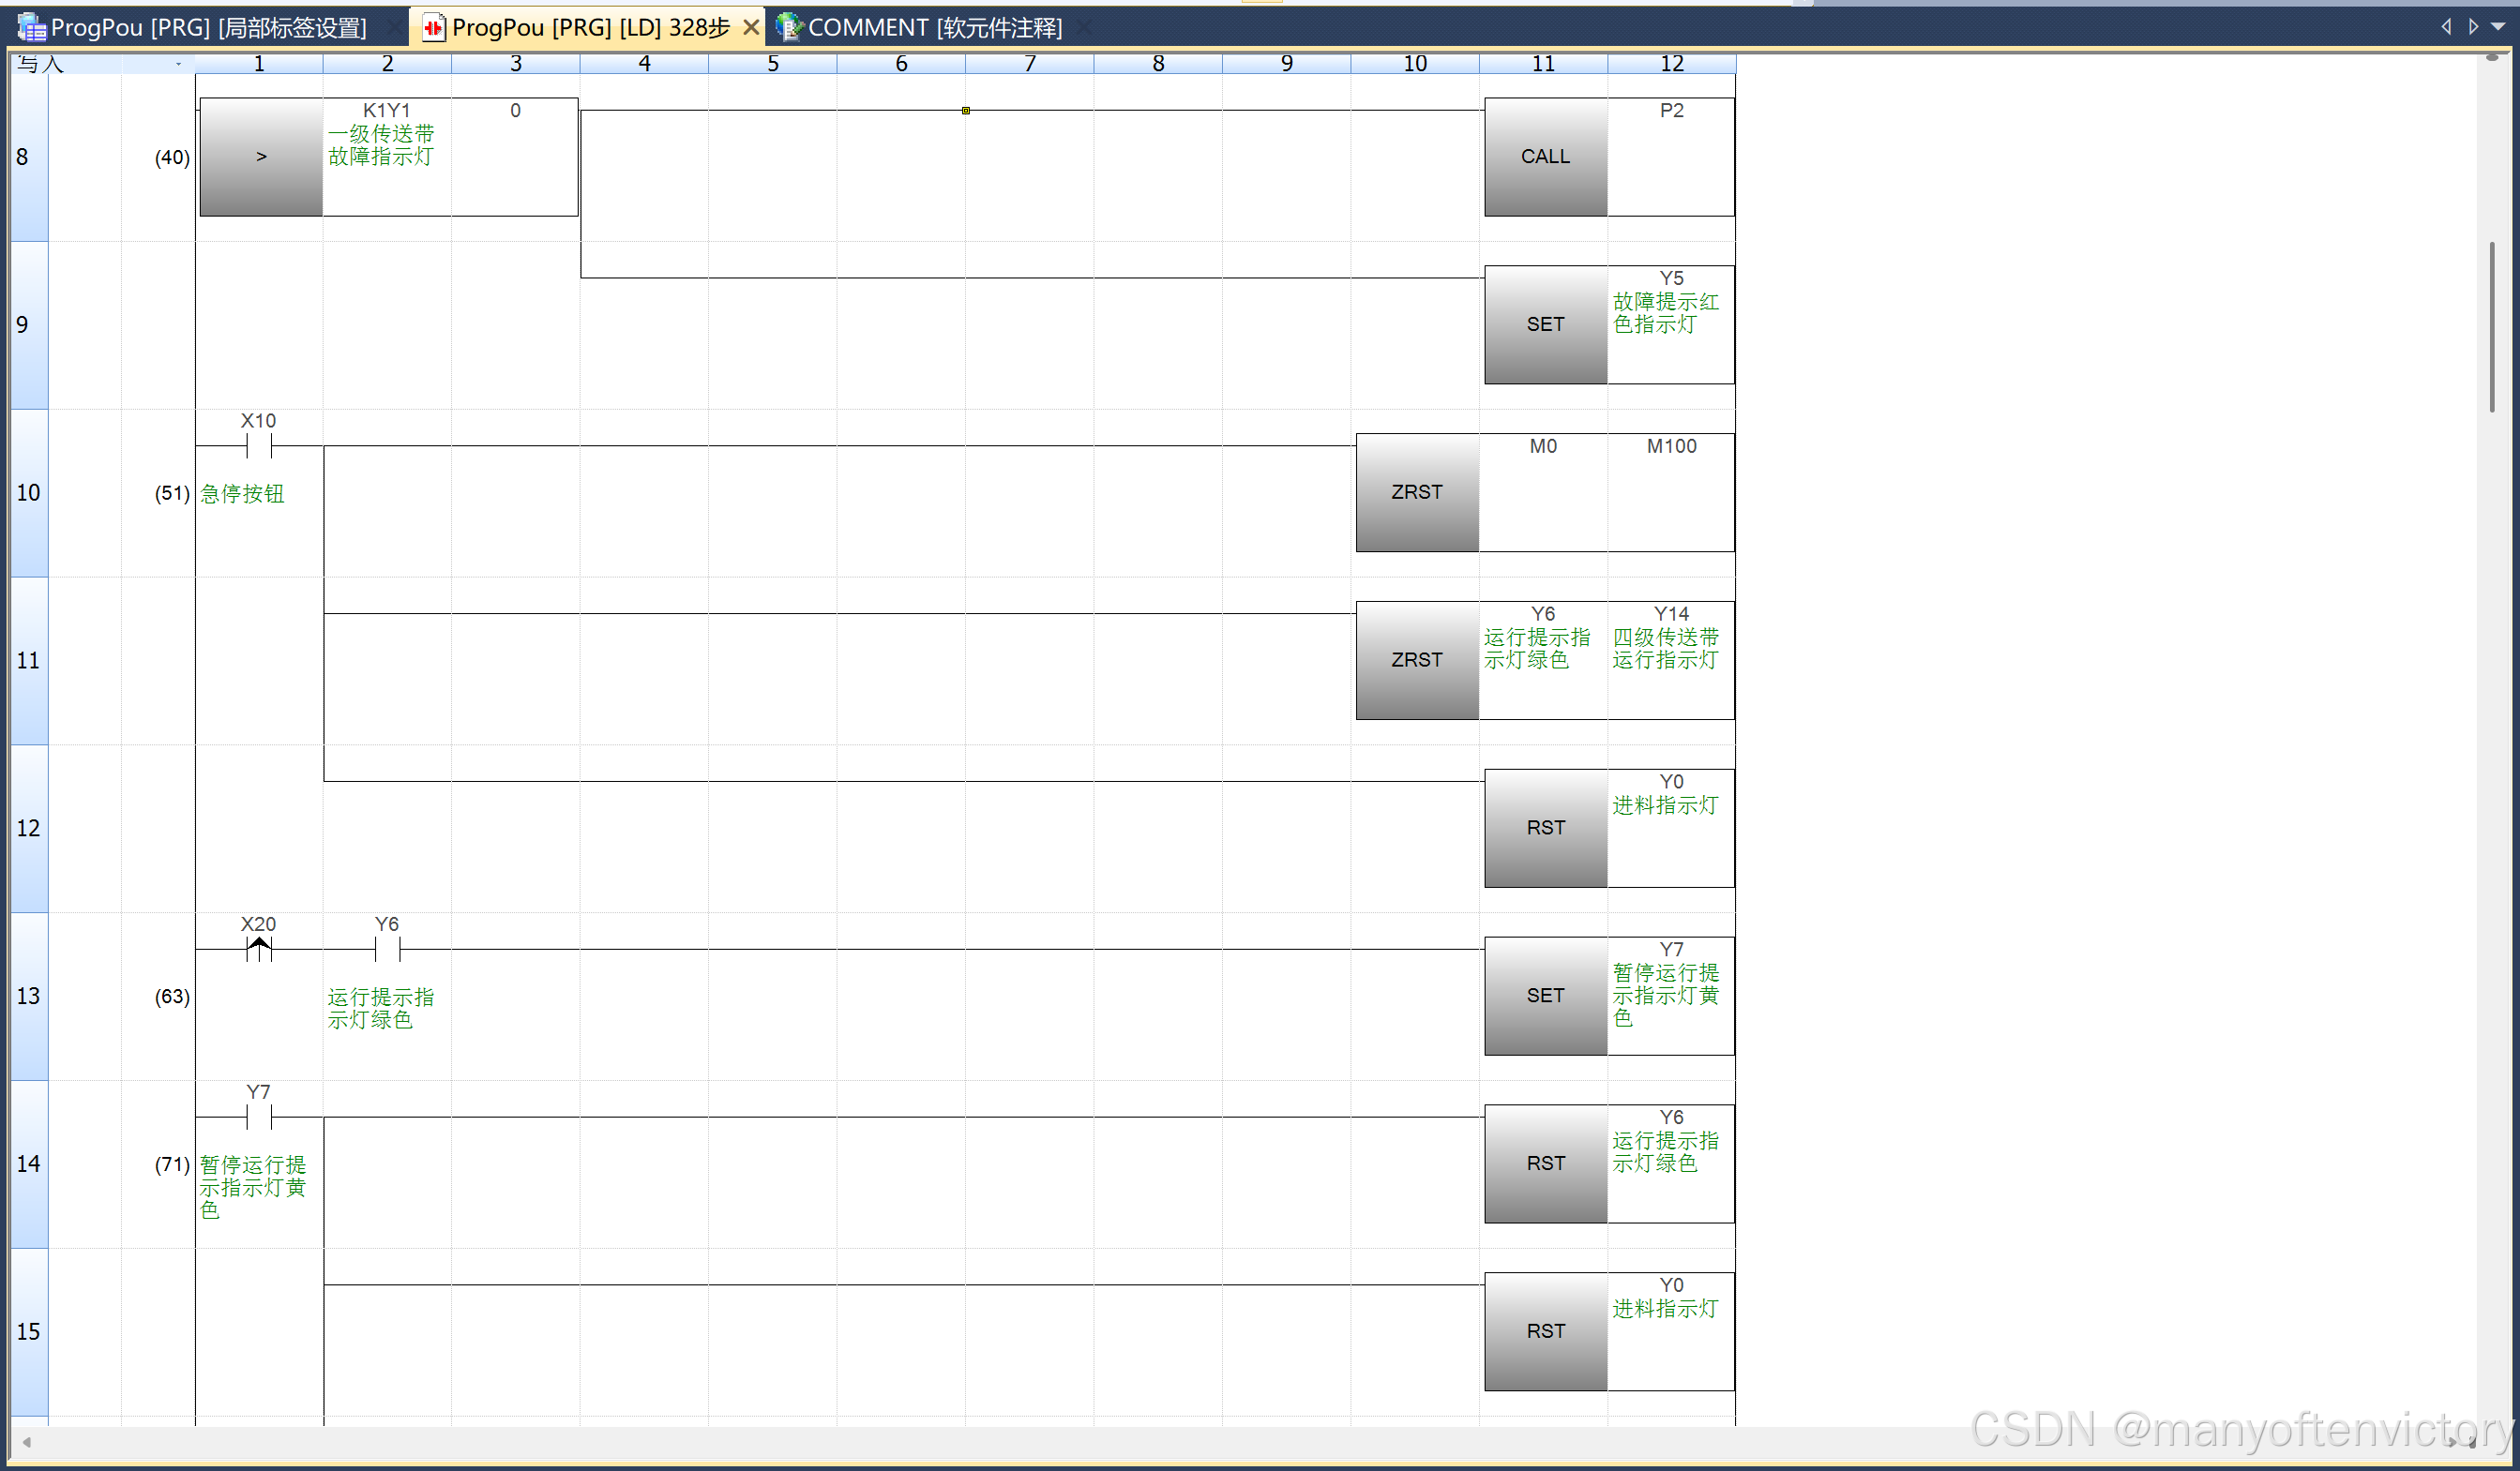Click the K1Y1 operand cell
This screenshot has height=1471, width=2520.
[x=387, y=157]
